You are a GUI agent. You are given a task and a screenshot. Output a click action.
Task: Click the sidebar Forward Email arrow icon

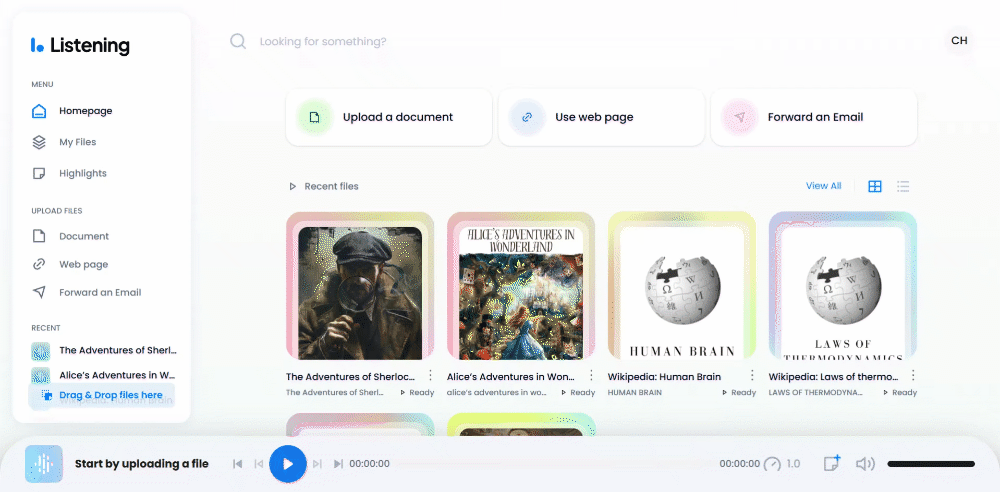click(x=39, y=292)
